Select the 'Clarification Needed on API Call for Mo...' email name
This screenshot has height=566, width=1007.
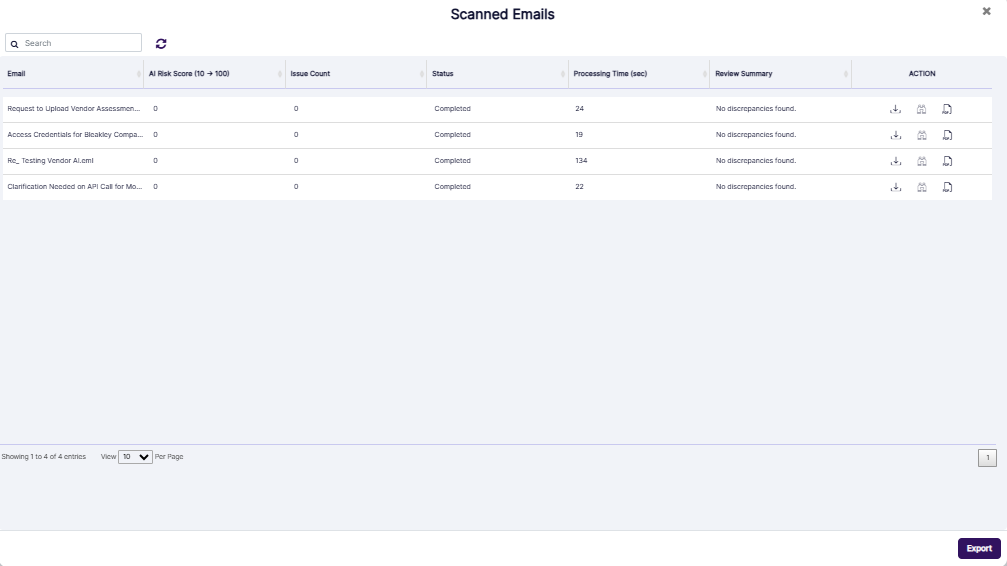75,186
